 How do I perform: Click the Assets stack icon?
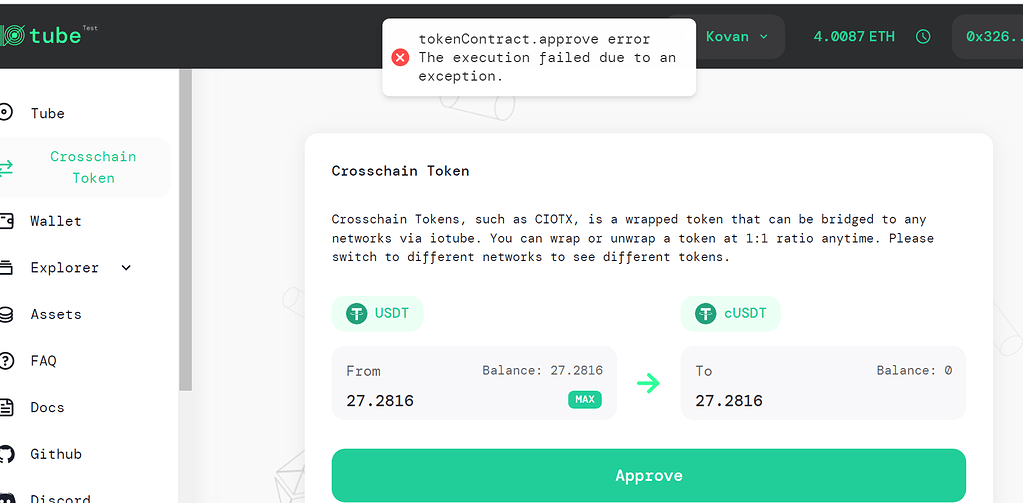point(6,314)
